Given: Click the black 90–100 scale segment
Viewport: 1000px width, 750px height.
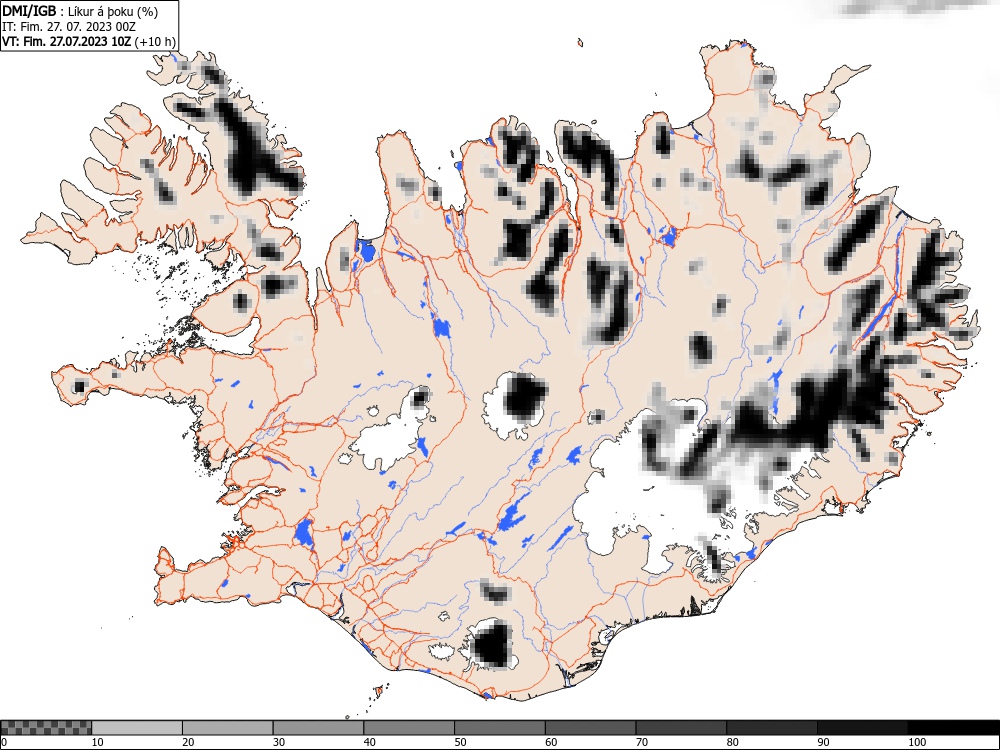Looking at the screenshot, I should coord(862,728).
